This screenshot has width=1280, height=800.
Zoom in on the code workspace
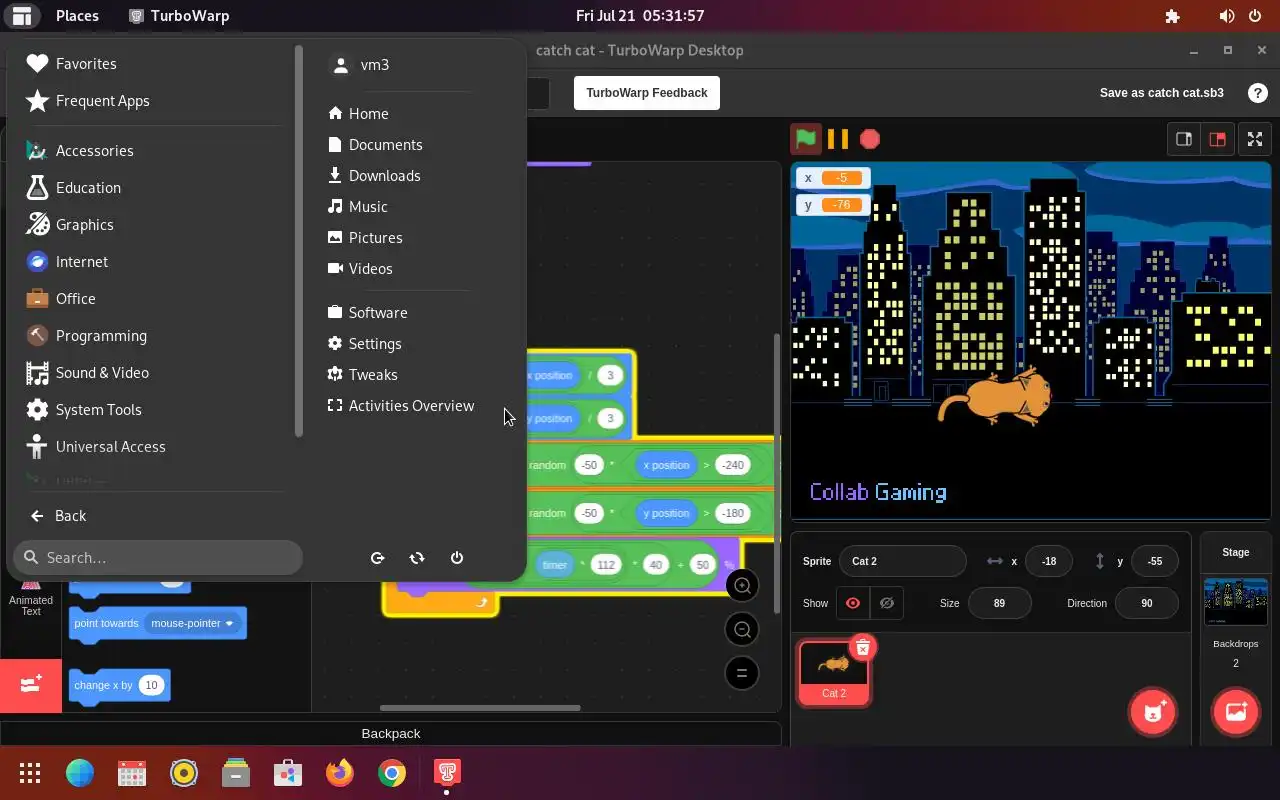[x=742, y=586]
